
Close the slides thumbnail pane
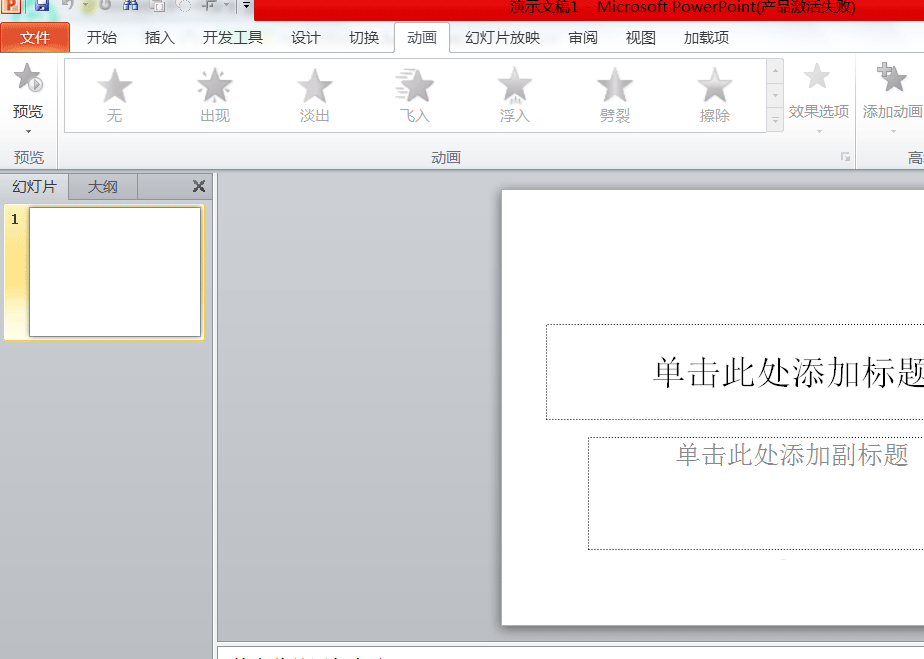tap(198, 186)
